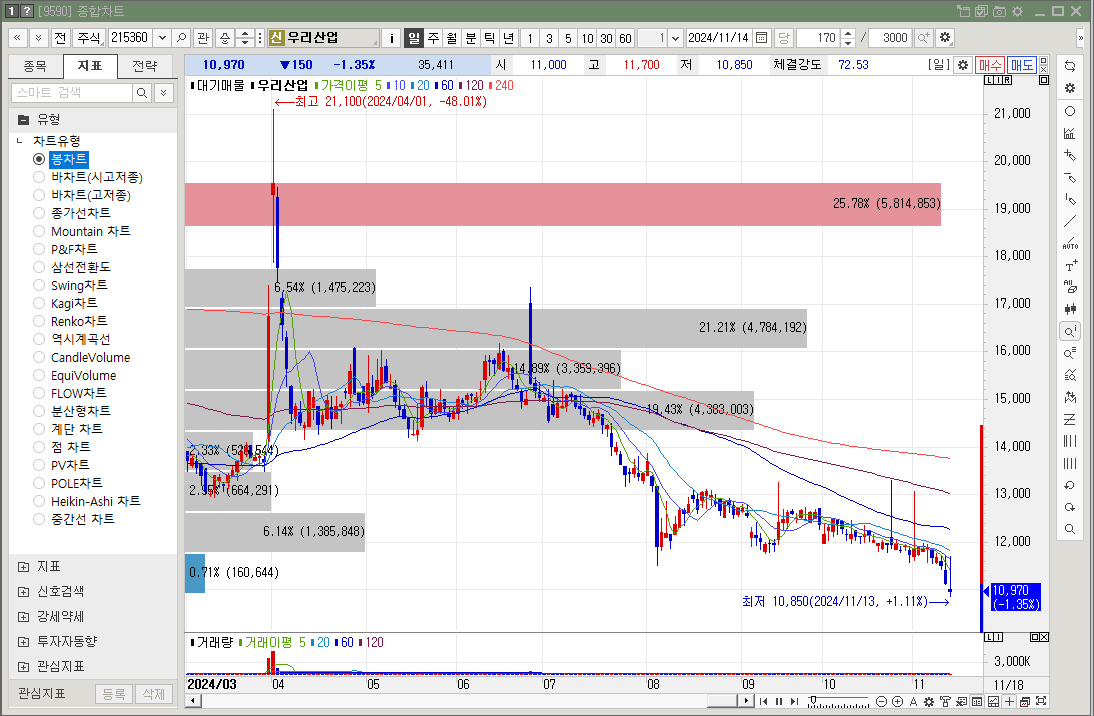The width and height of the screenshot is (1094, 716).
Task: Select the trend line drawing tool
Action: [1070, 222]
